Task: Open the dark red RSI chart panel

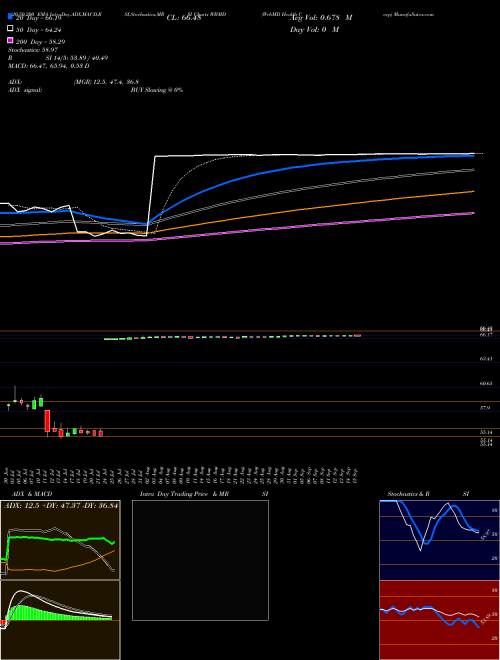Action: tap(439, 620)
